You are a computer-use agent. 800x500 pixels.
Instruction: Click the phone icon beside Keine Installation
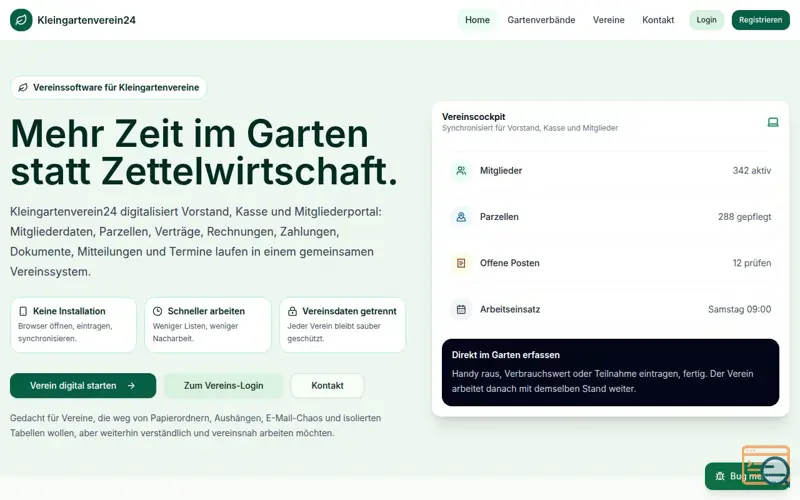pyautogui.click(x=23, y=311)
